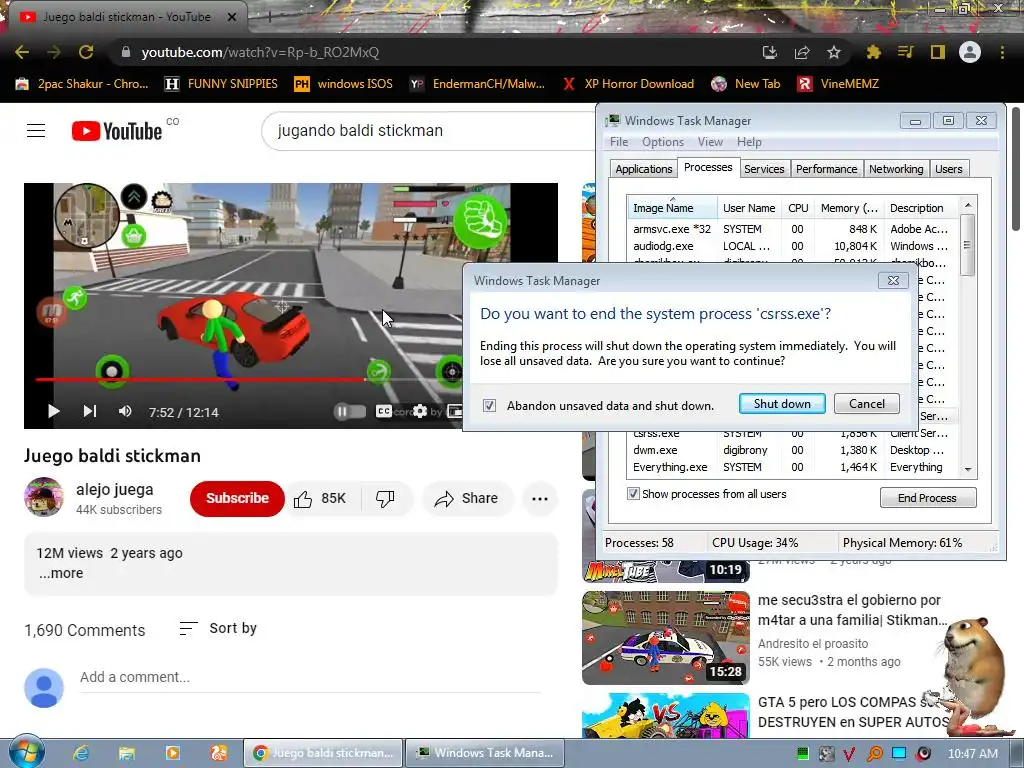Launch Internet Explorer from the taskbar
Viewport: 1024px width, 768px height.
coord(81,753)
